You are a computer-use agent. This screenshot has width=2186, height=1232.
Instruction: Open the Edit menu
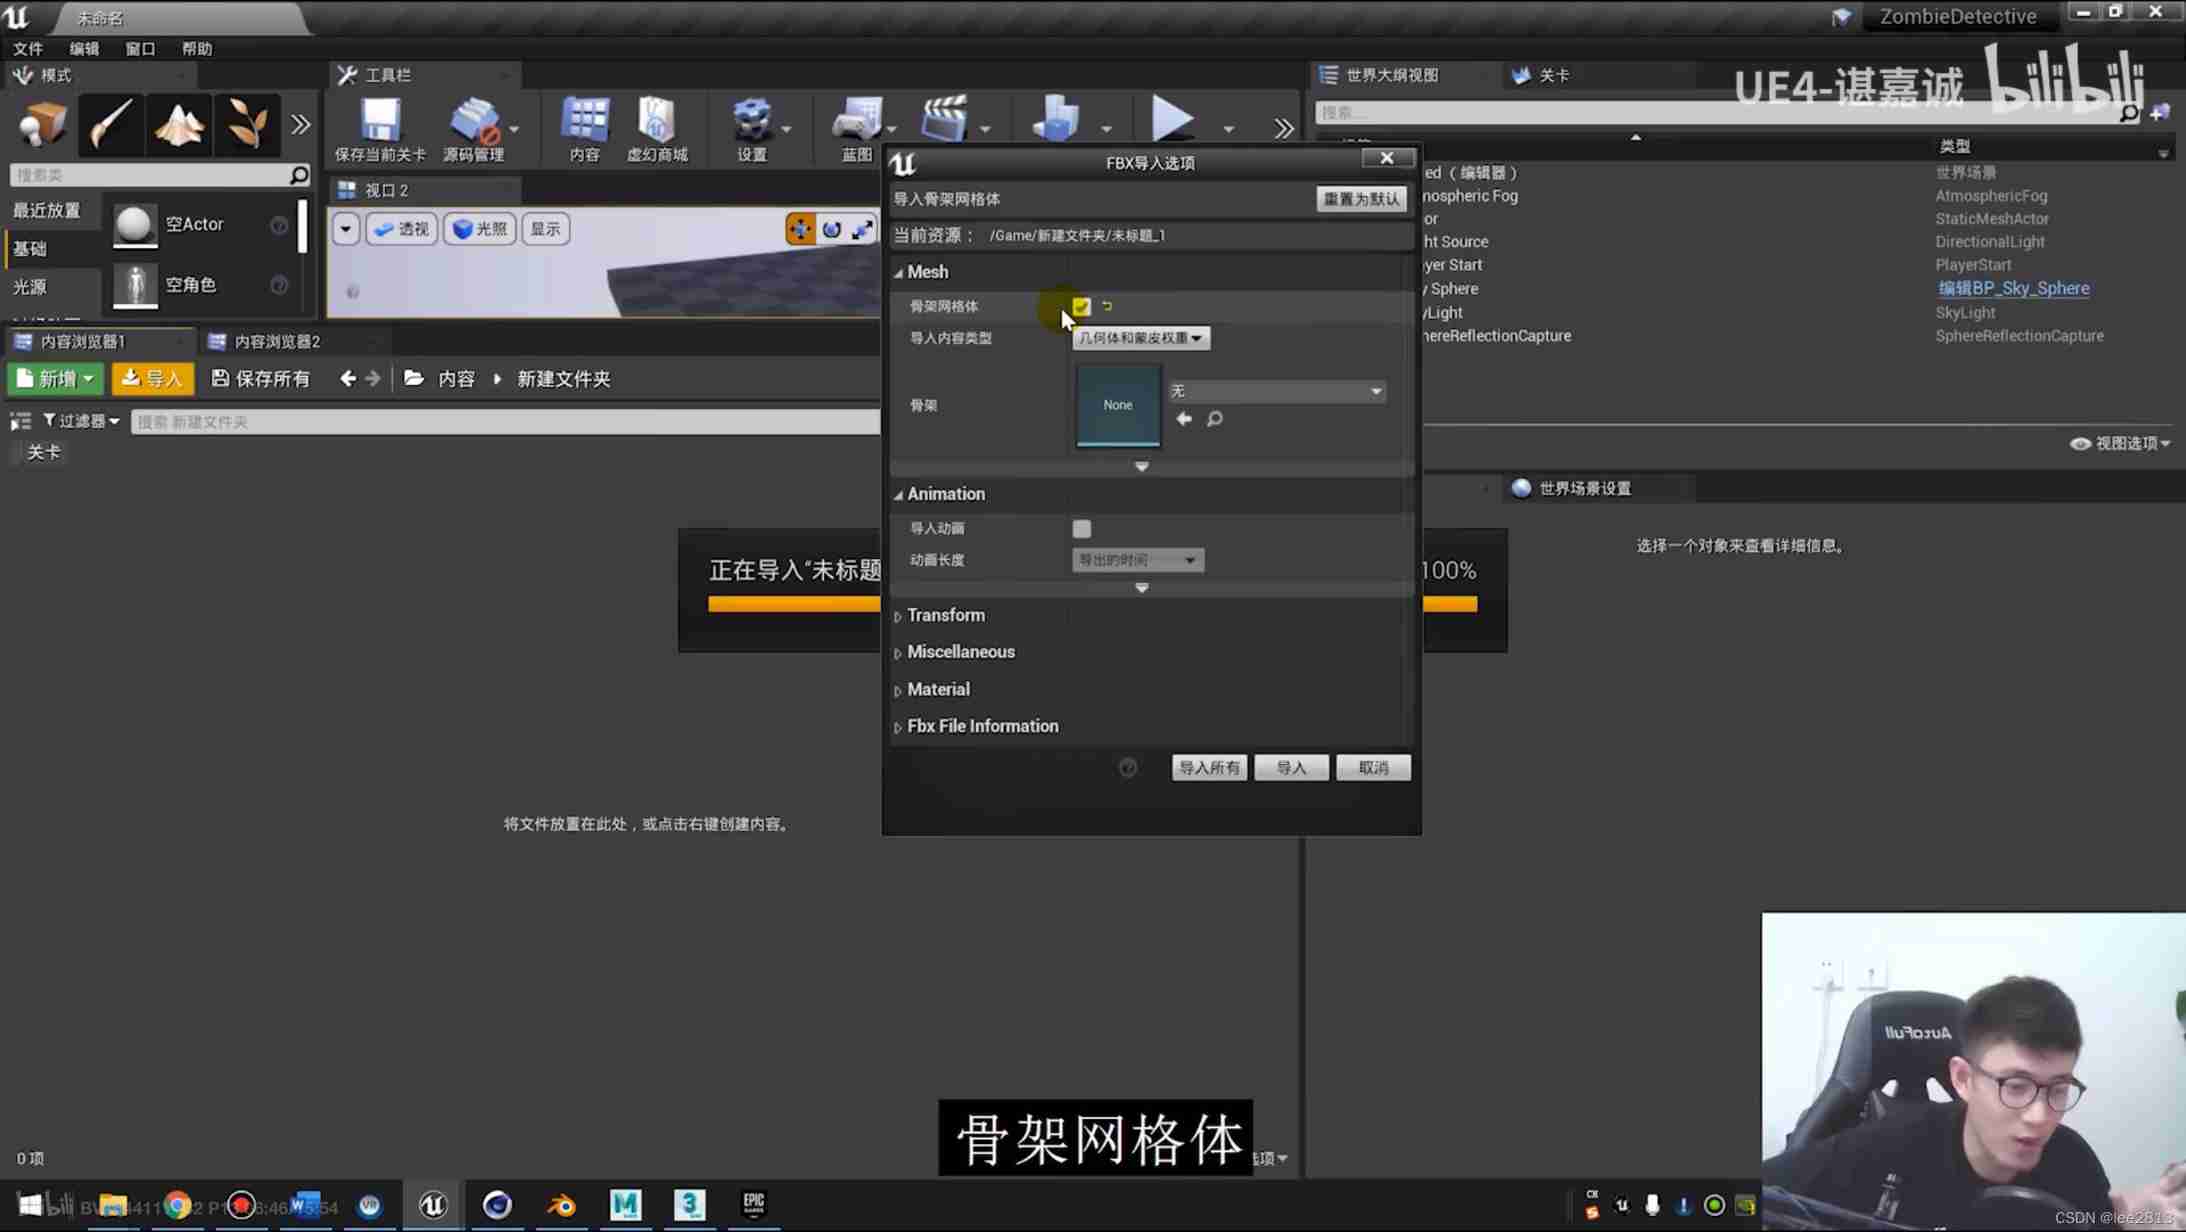click(84, 48)
